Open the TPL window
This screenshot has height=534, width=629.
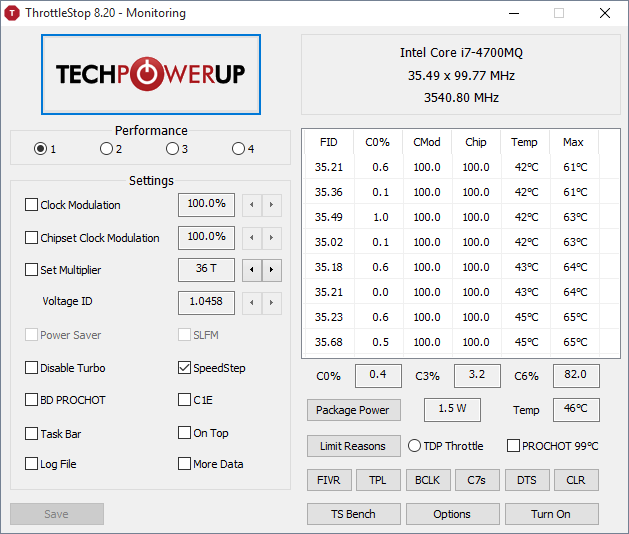(x=378, y=480)
